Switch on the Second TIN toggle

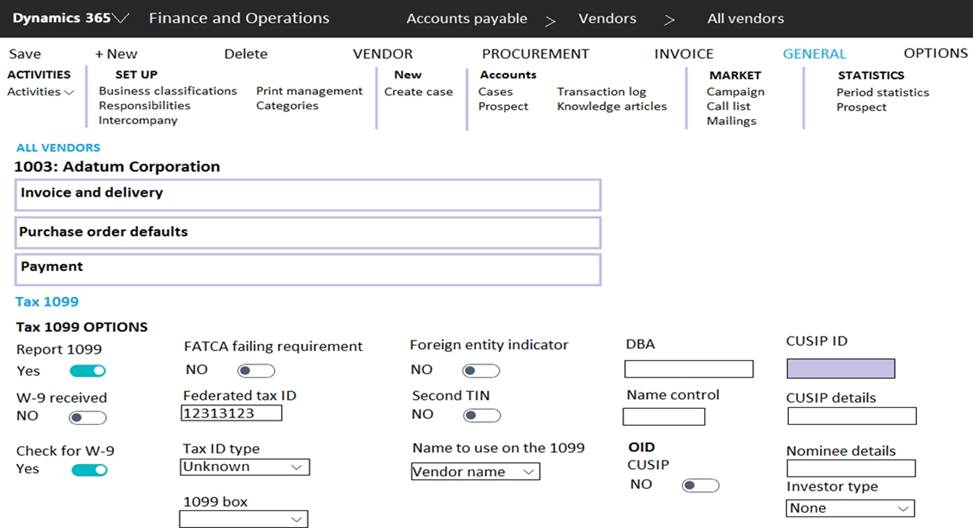pyautogui.click(x=481, y=415)
